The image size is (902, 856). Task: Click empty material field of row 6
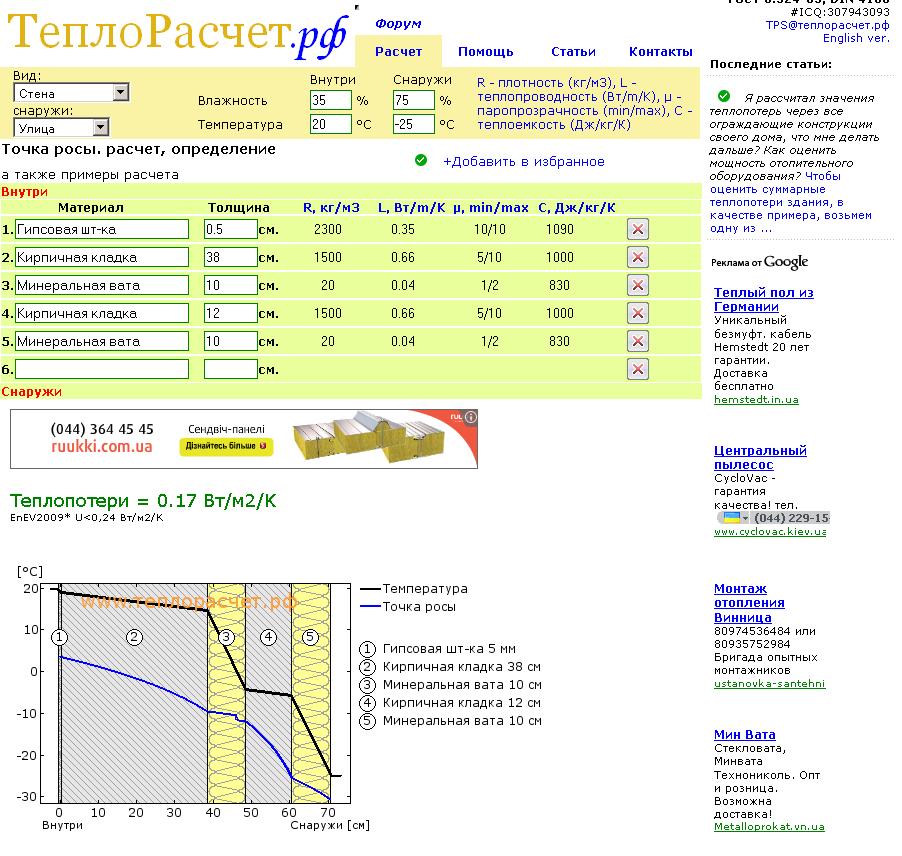(102, 369)
